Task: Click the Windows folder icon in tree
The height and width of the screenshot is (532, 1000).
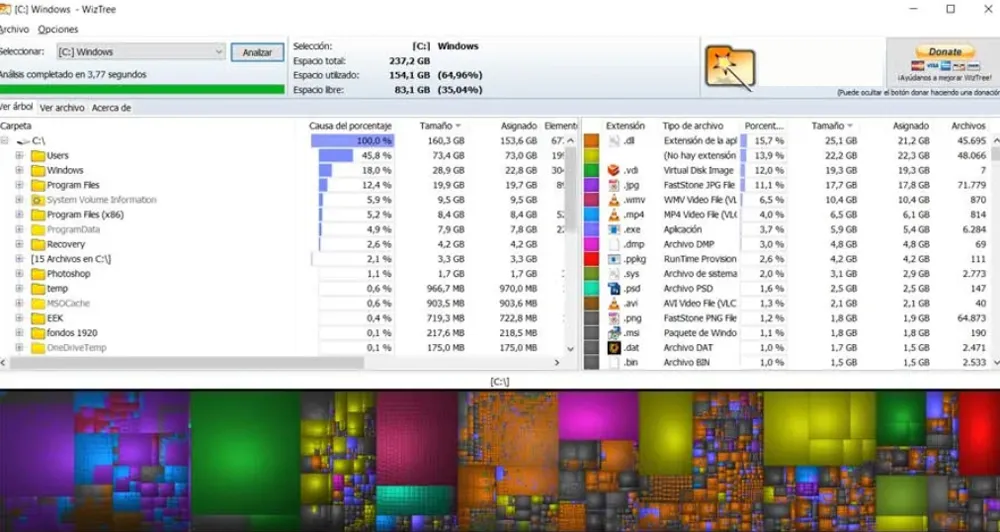Action: click(38, 170)
